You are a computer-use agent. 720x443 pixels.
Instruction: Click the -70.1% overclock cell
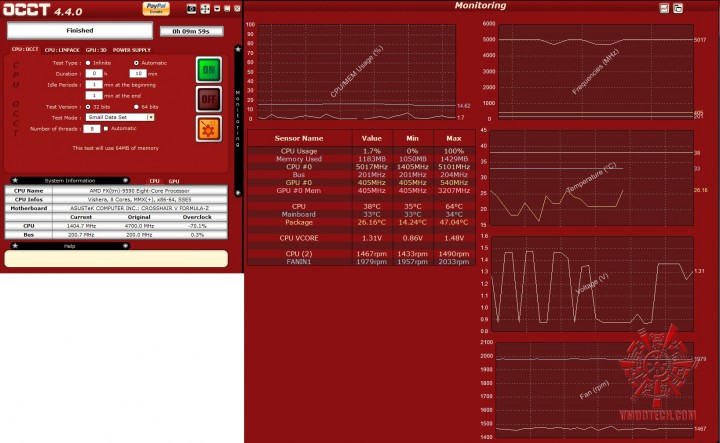pos(197,226)
